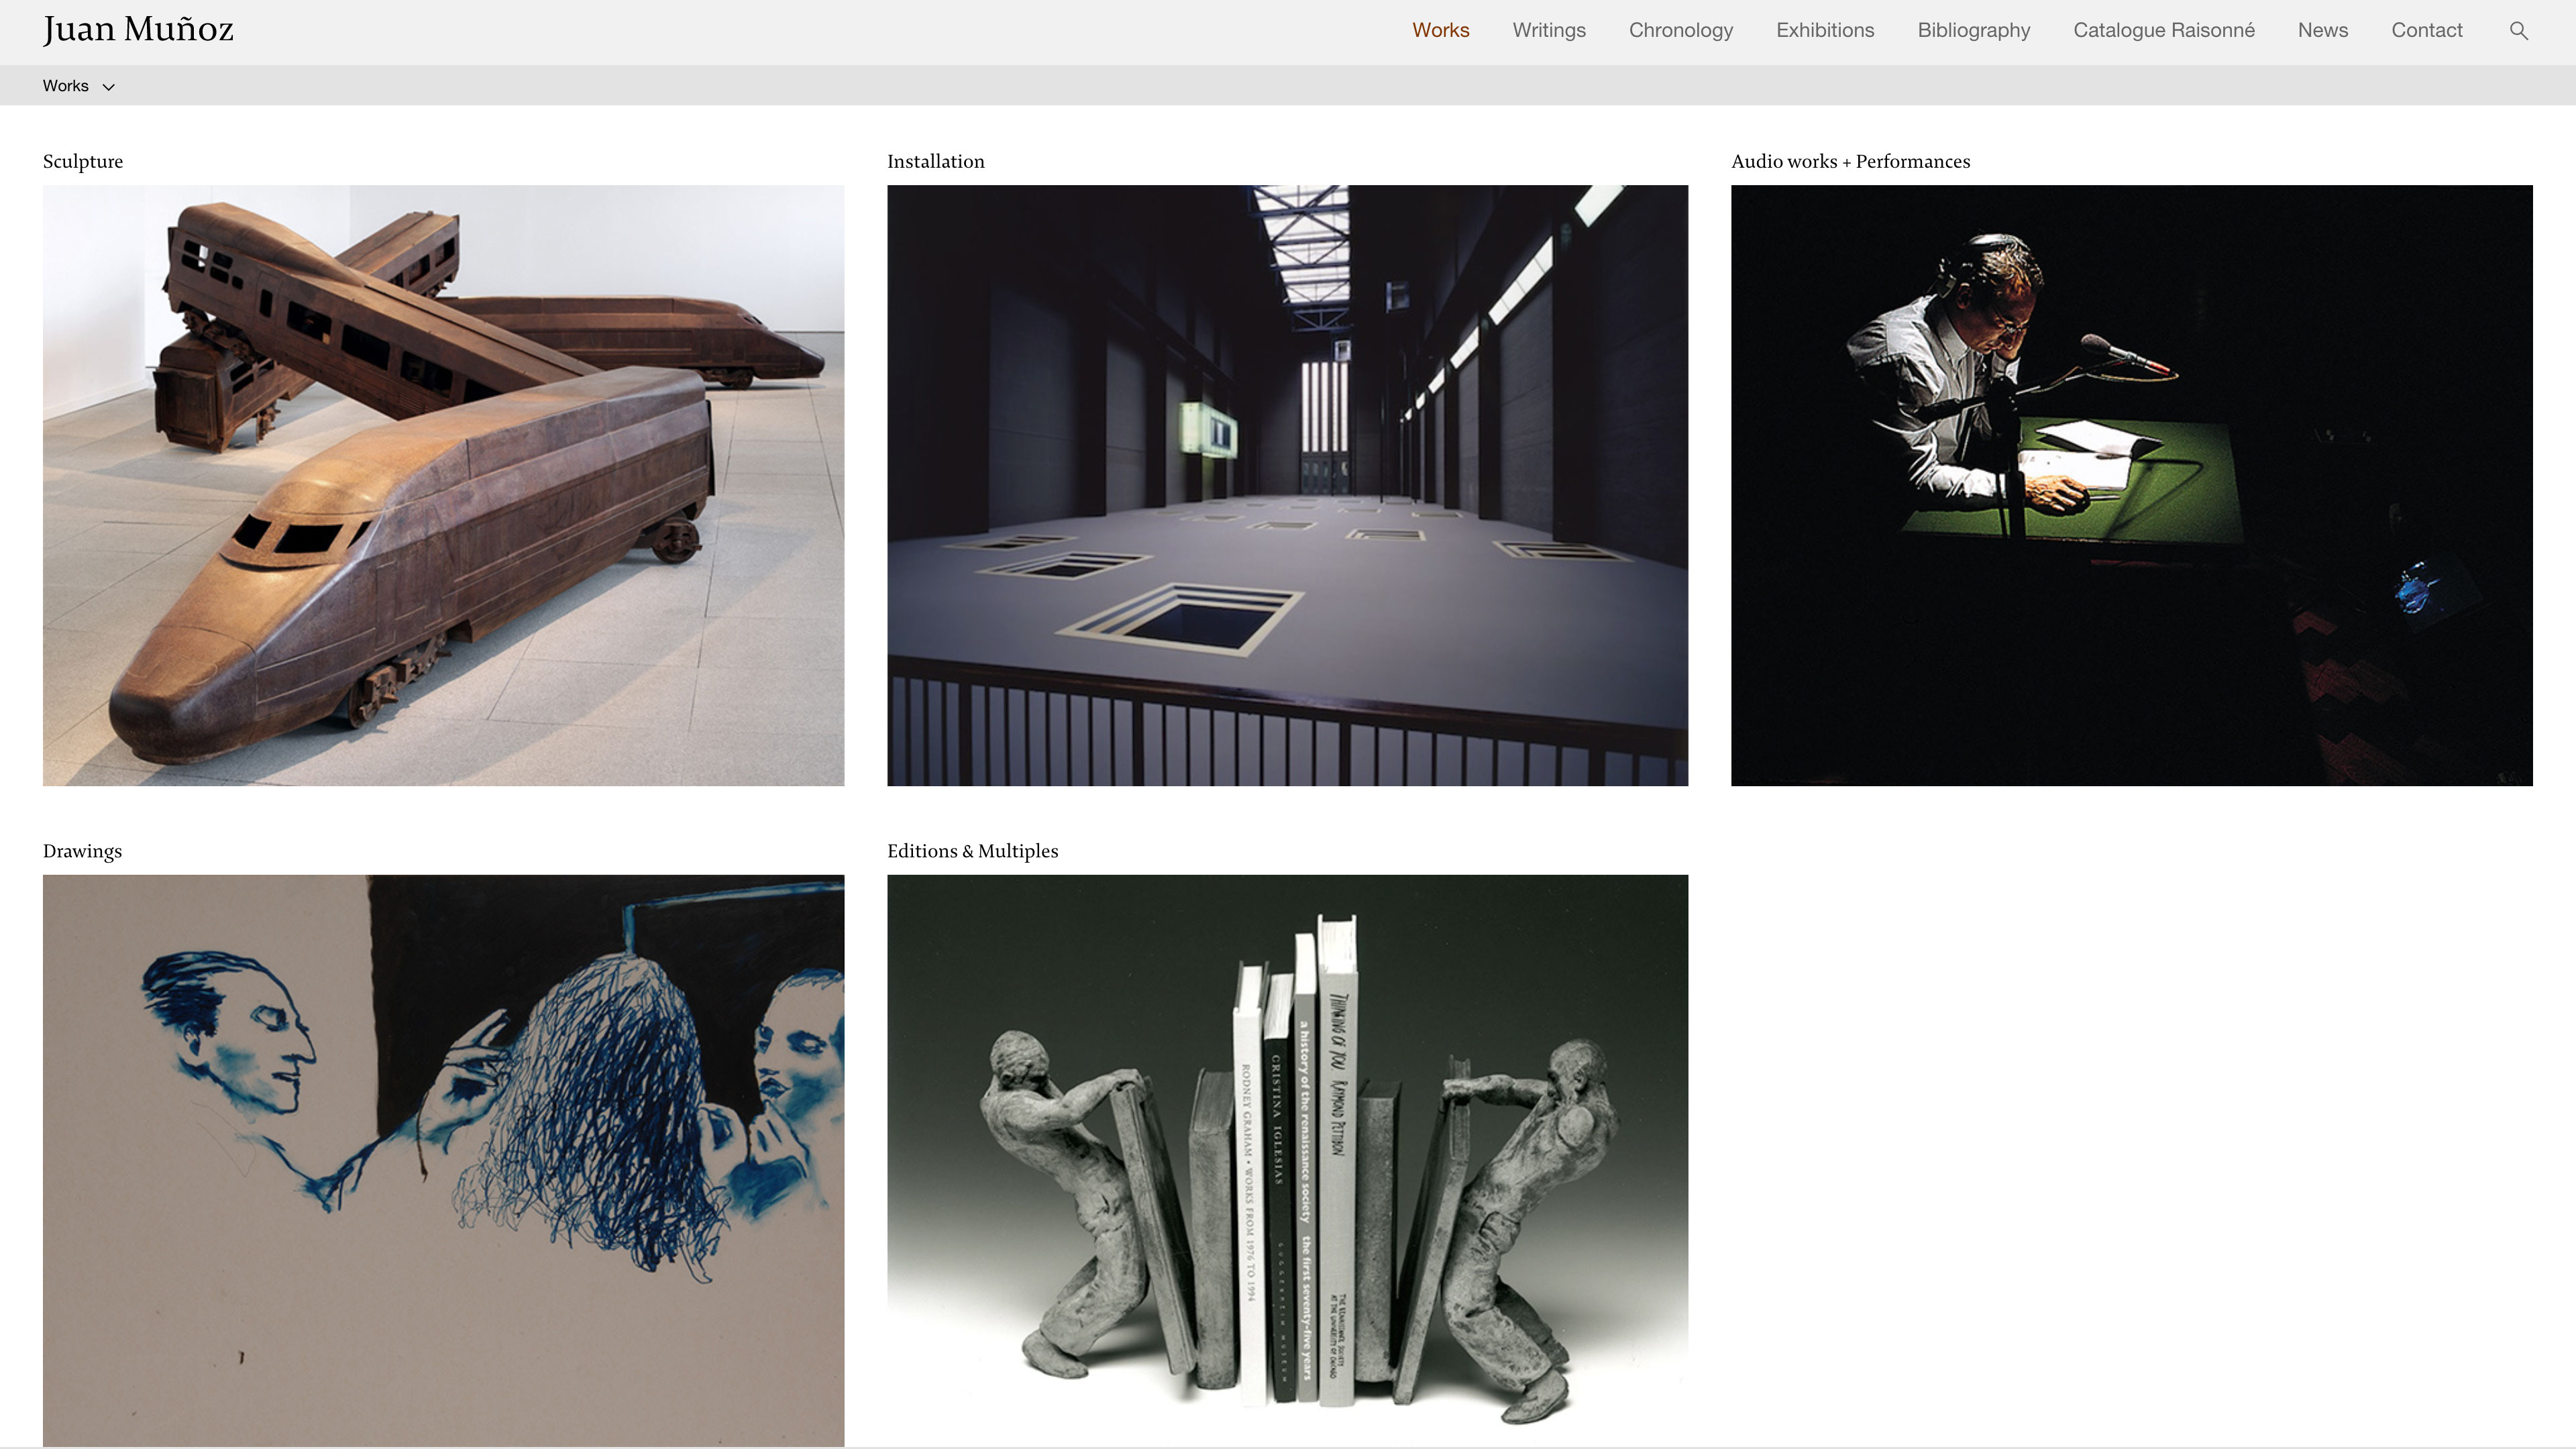Expand the Works dropdown chevron

(109, 87)
